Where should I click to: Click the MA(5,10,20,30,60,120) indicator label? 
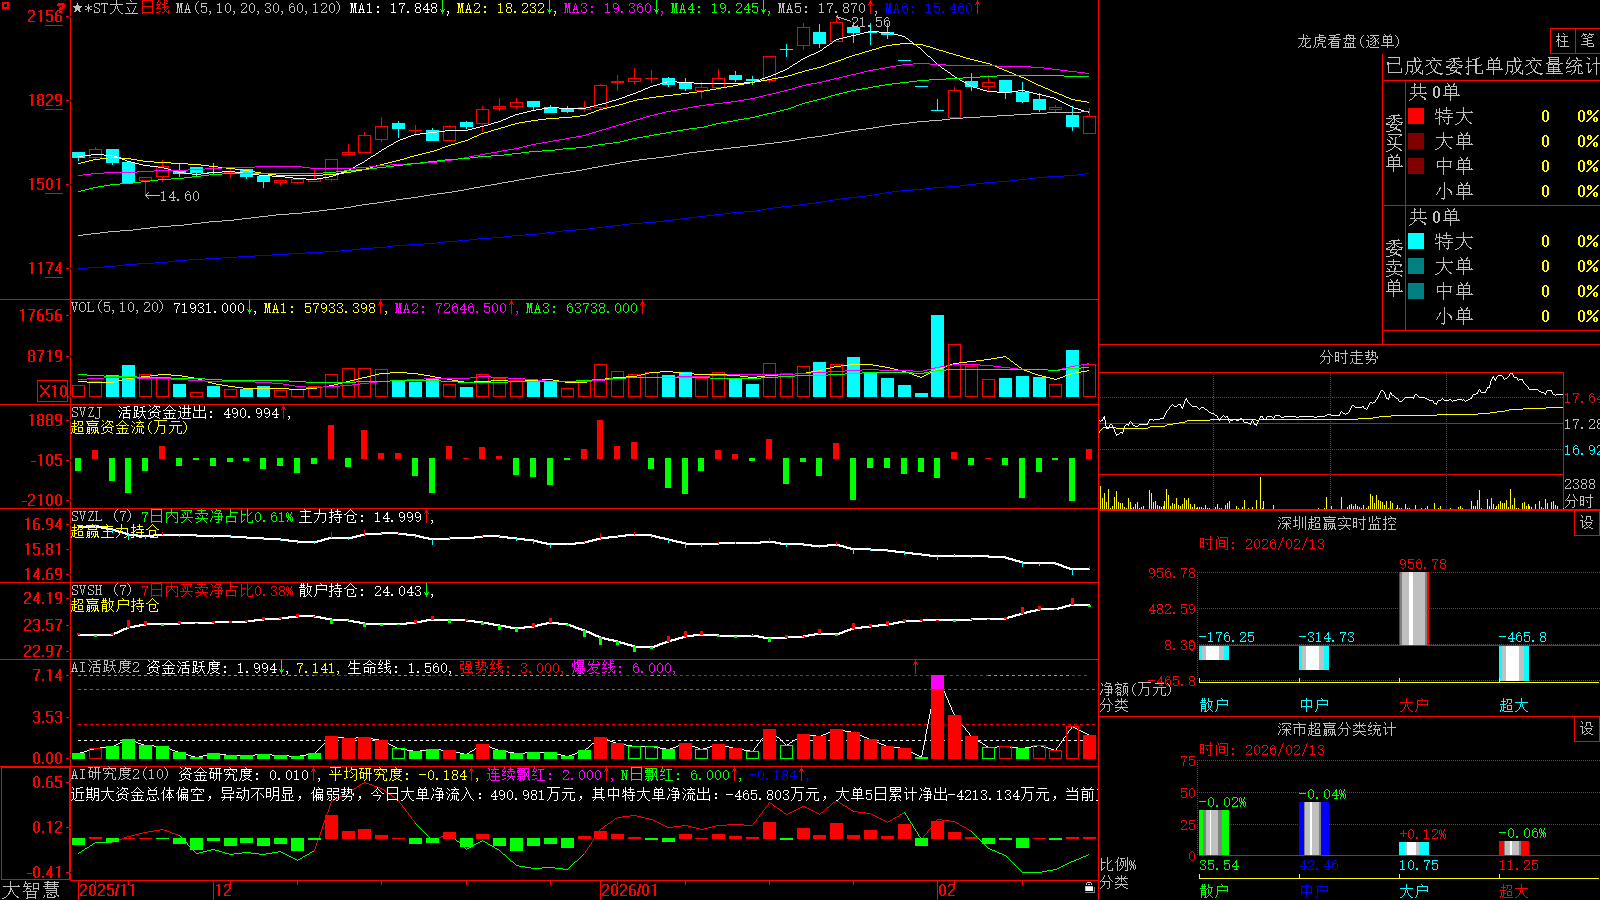pos(257,8)
